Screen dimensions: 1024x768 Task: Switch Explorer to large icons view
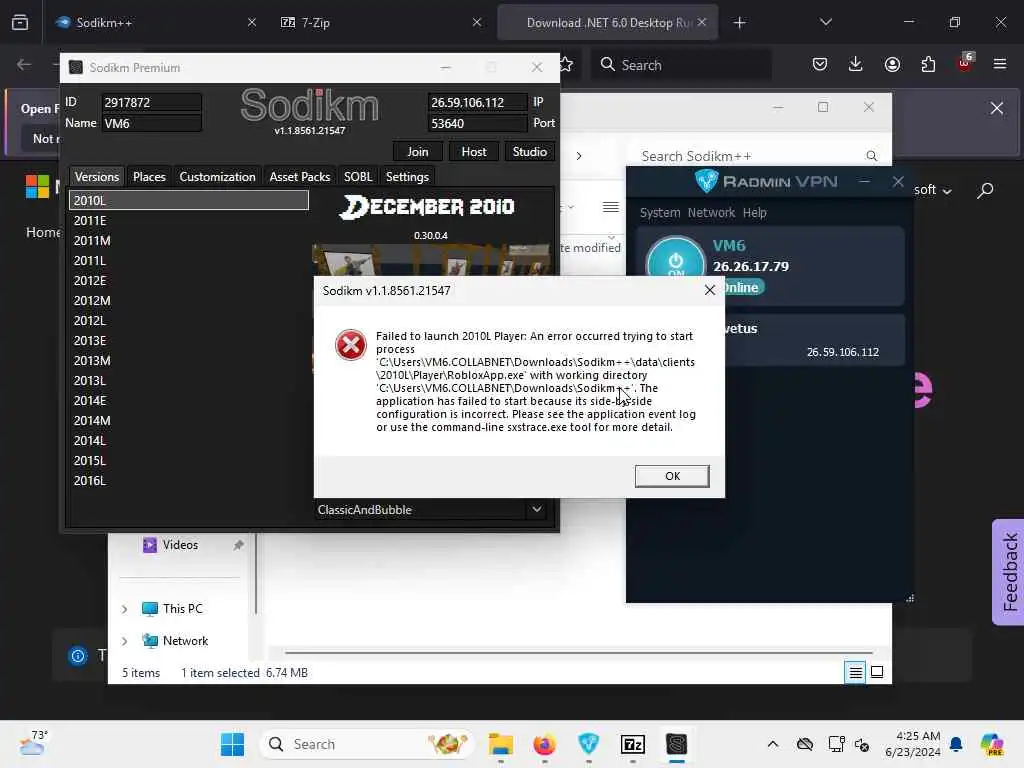click(877, 672)
